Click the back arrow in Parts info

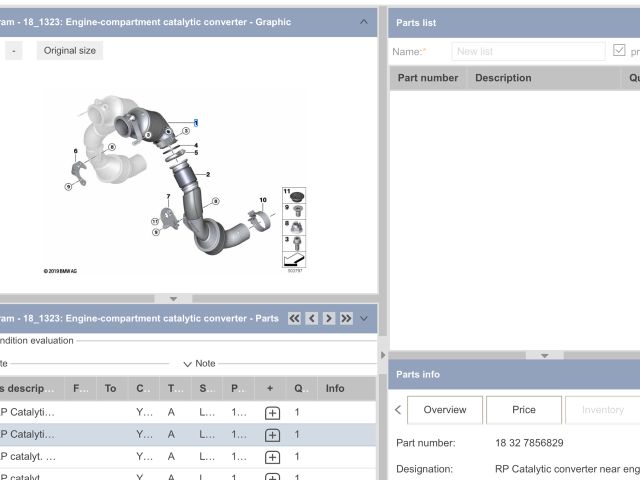pyautogui.click(x=398, y=410)
